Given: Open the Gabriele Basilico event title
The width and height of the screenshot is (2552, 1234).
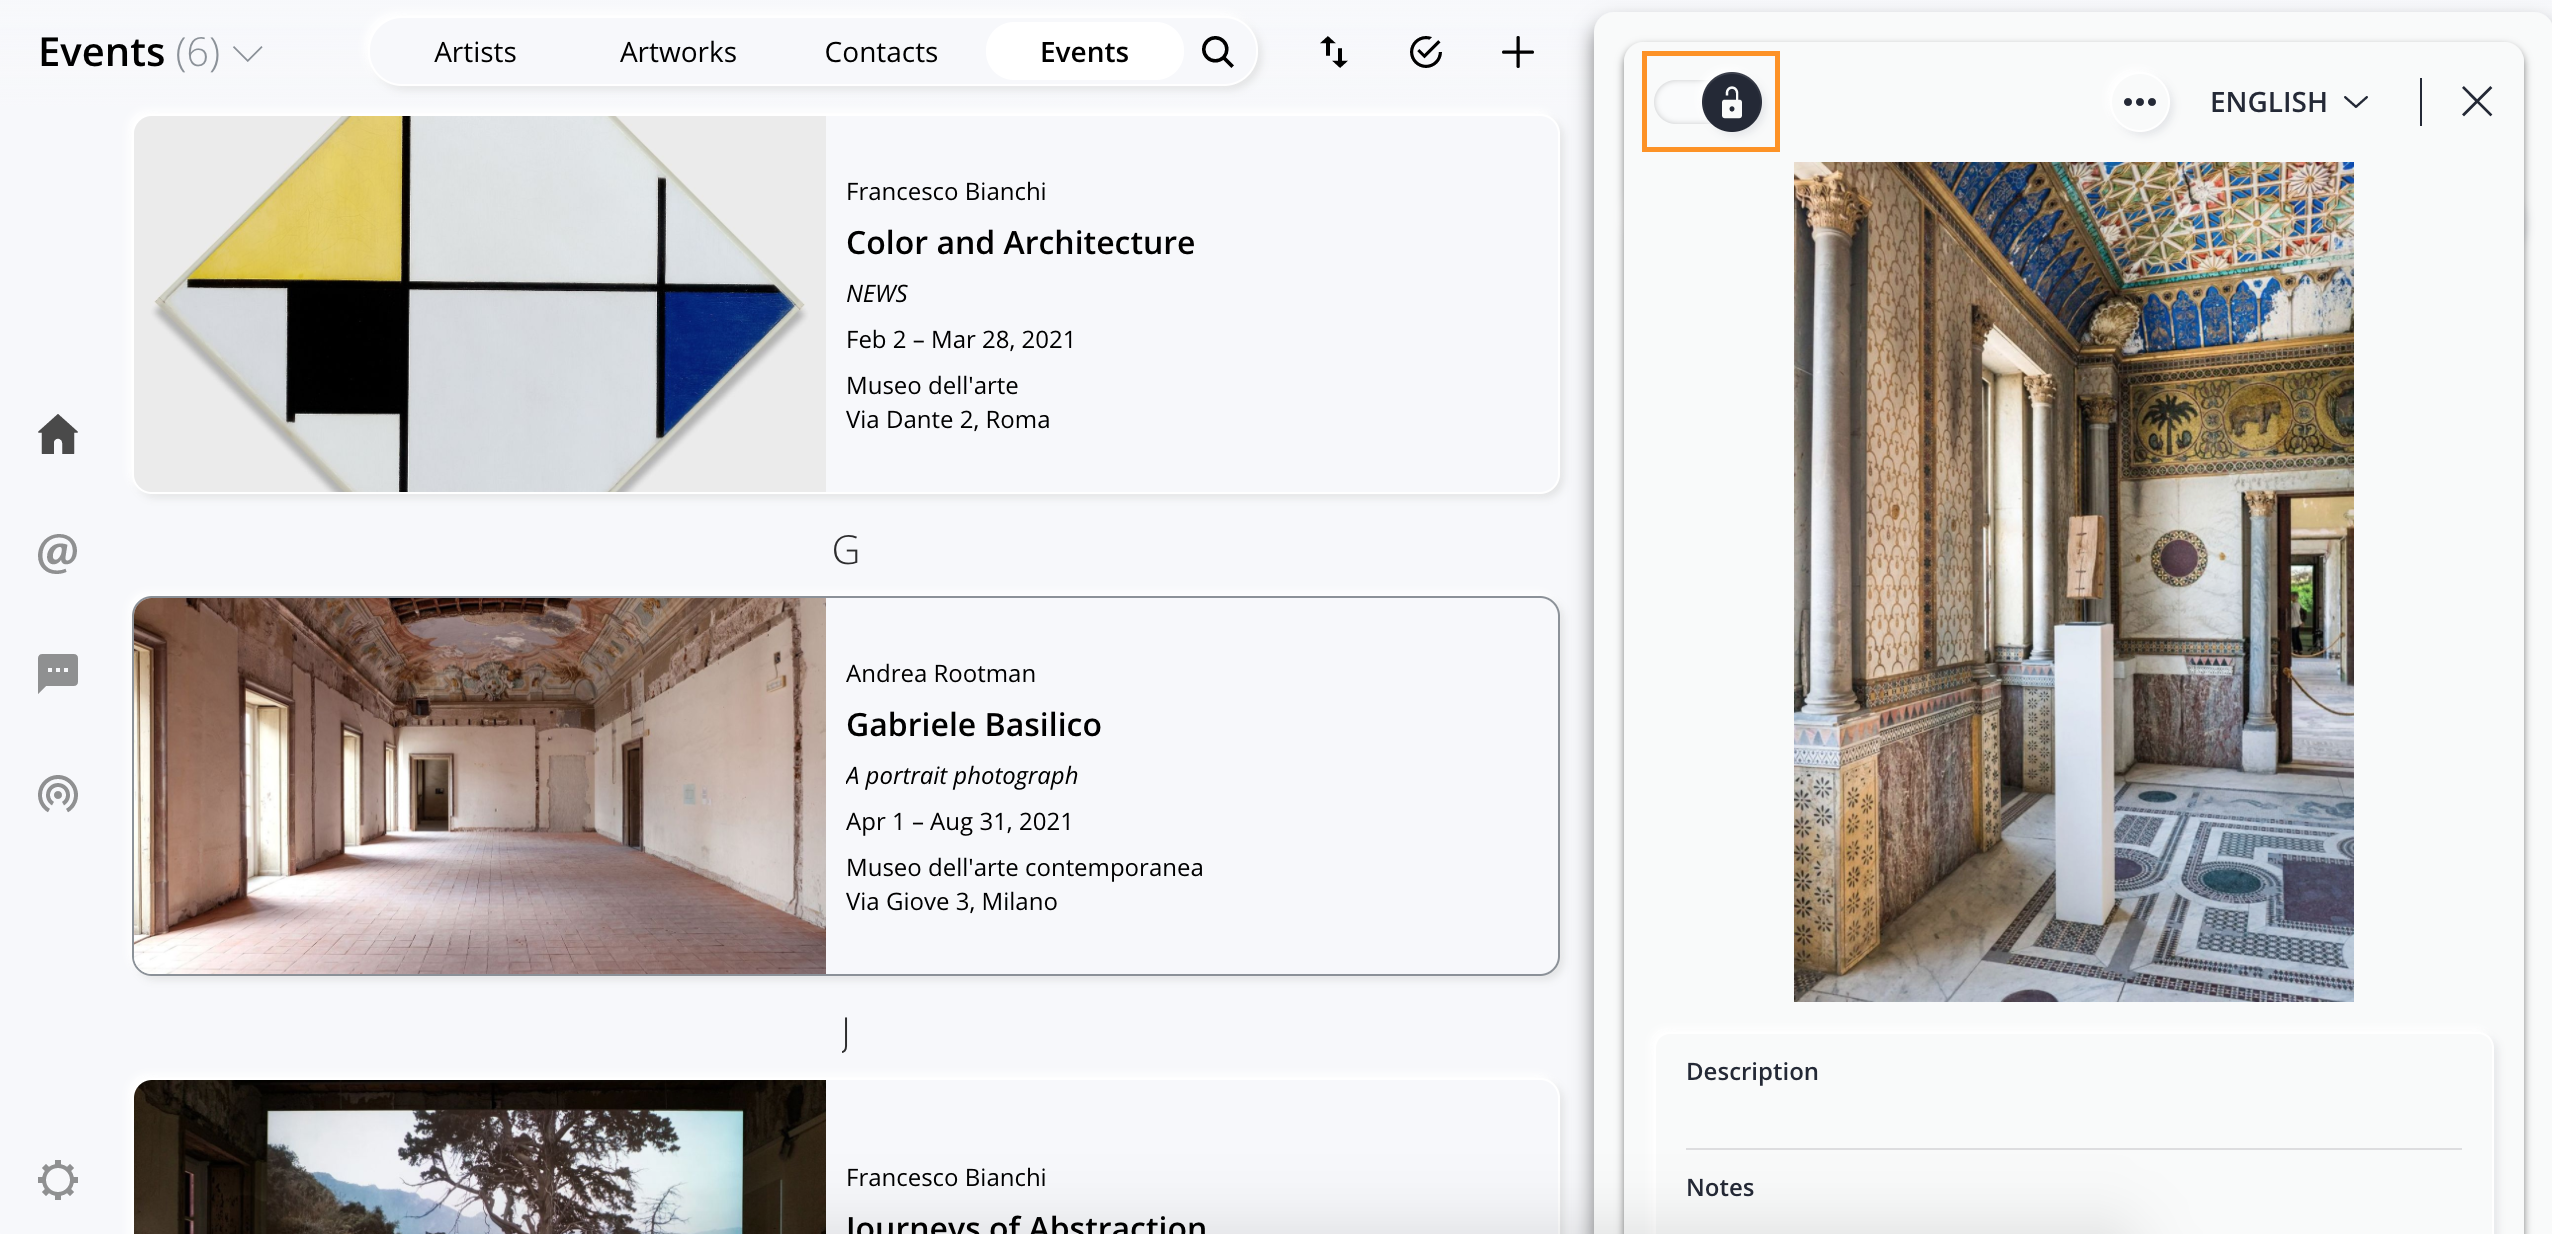Looking at the screenshot, I should 973,725.
